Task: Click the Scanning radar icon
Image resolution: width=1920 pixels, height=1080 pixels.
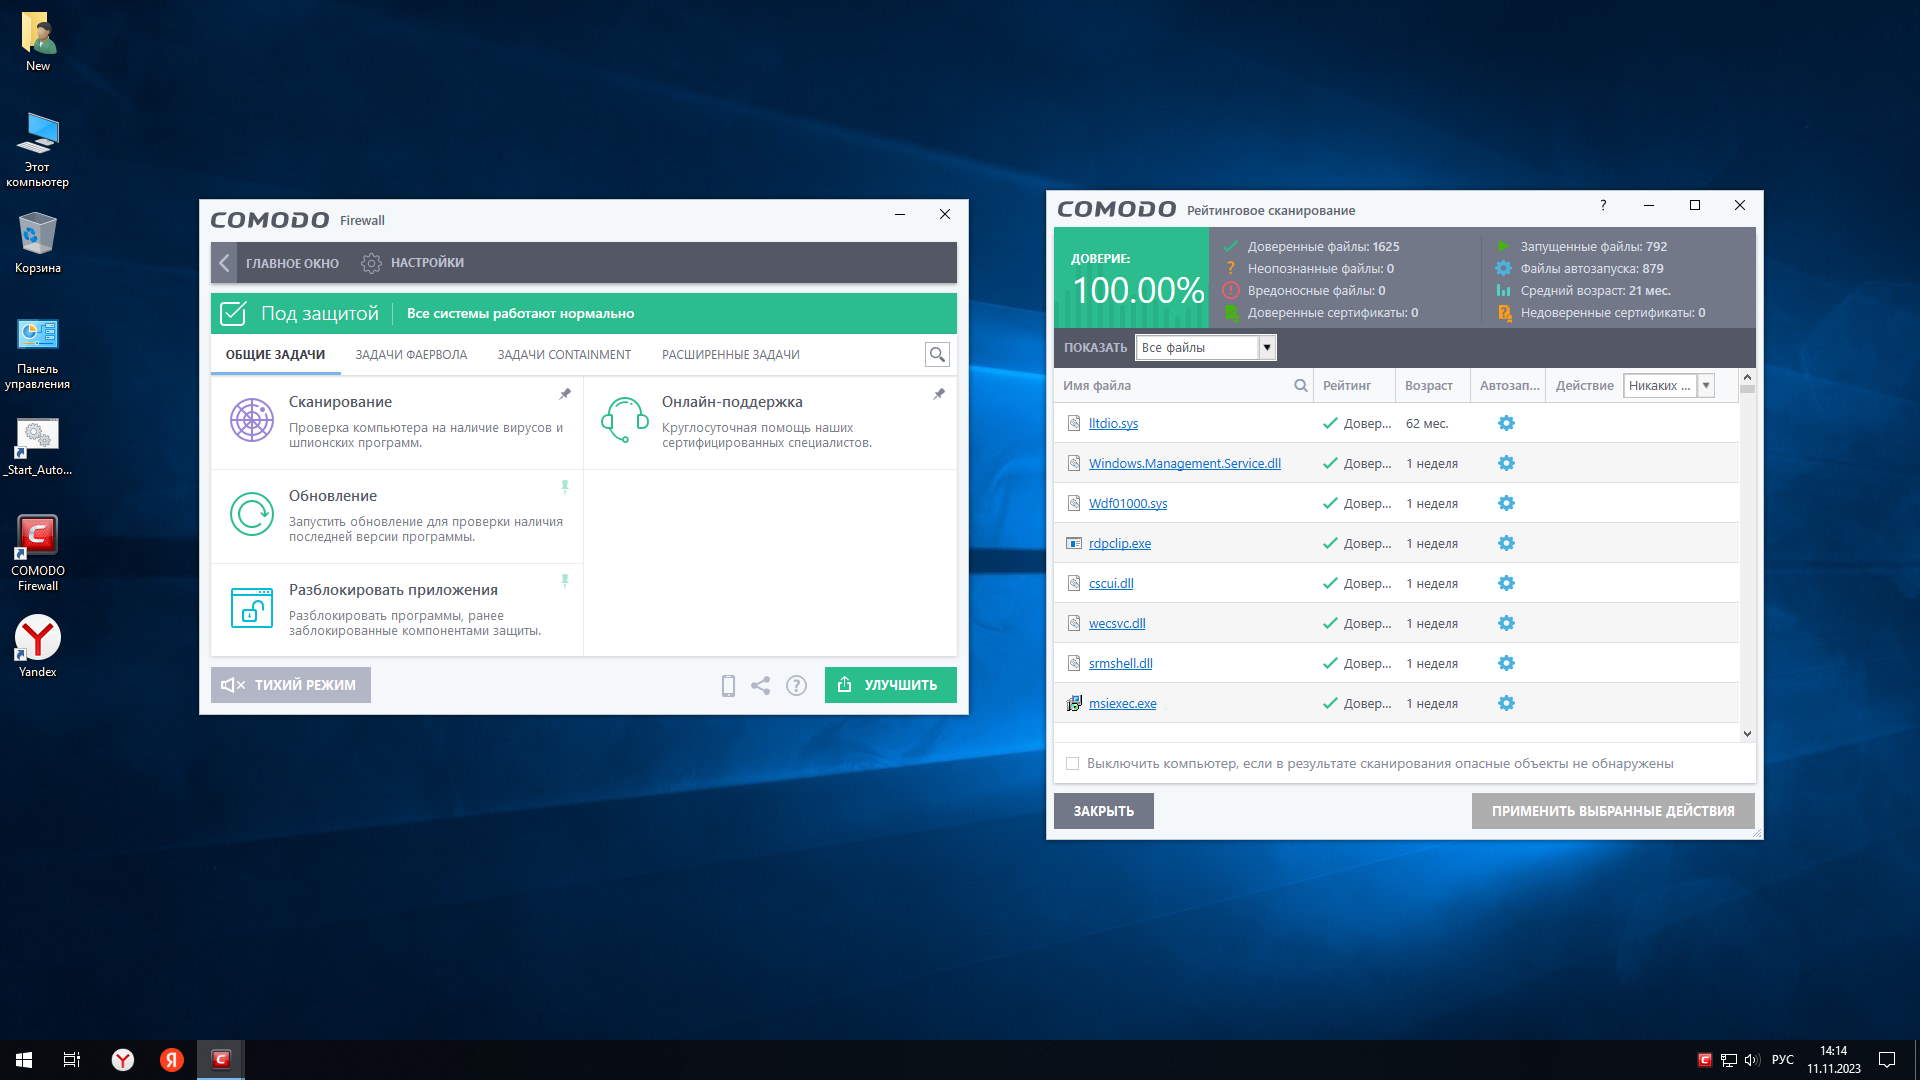Action: click(x=252, y=420)
